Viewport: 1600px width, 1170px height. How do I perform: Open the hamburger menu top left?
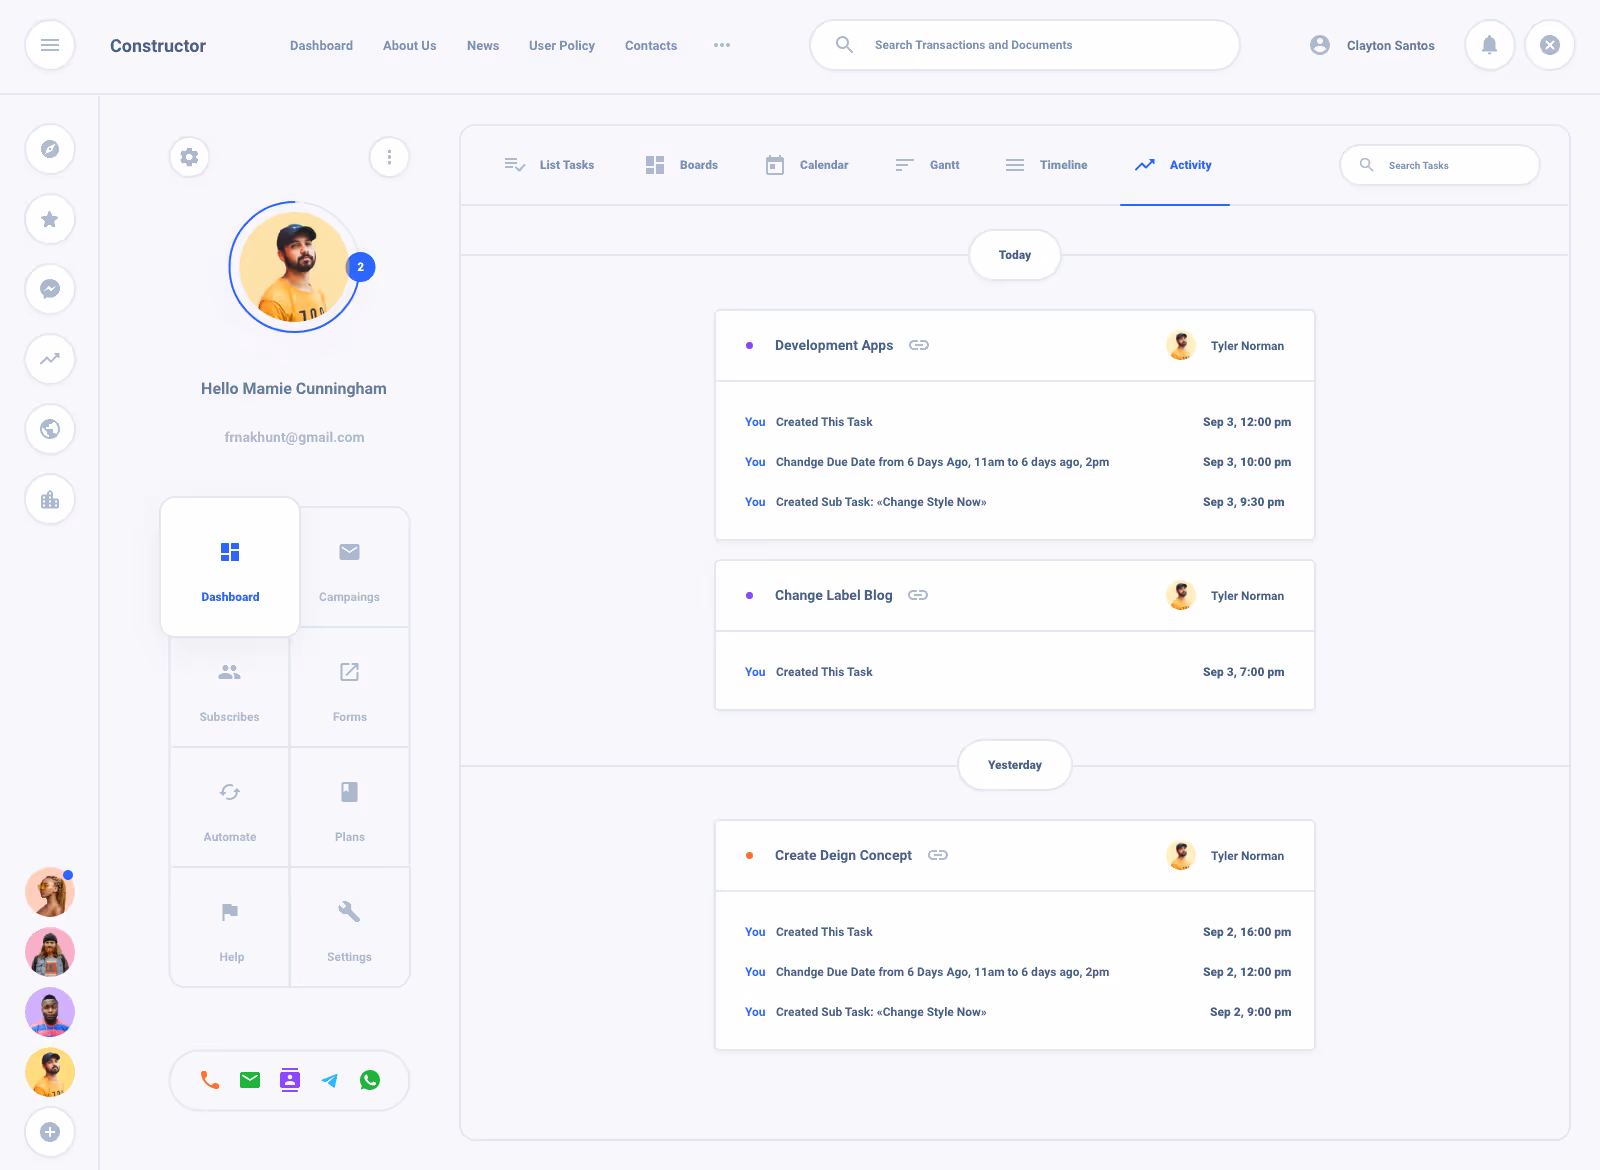tap(50, 45)
